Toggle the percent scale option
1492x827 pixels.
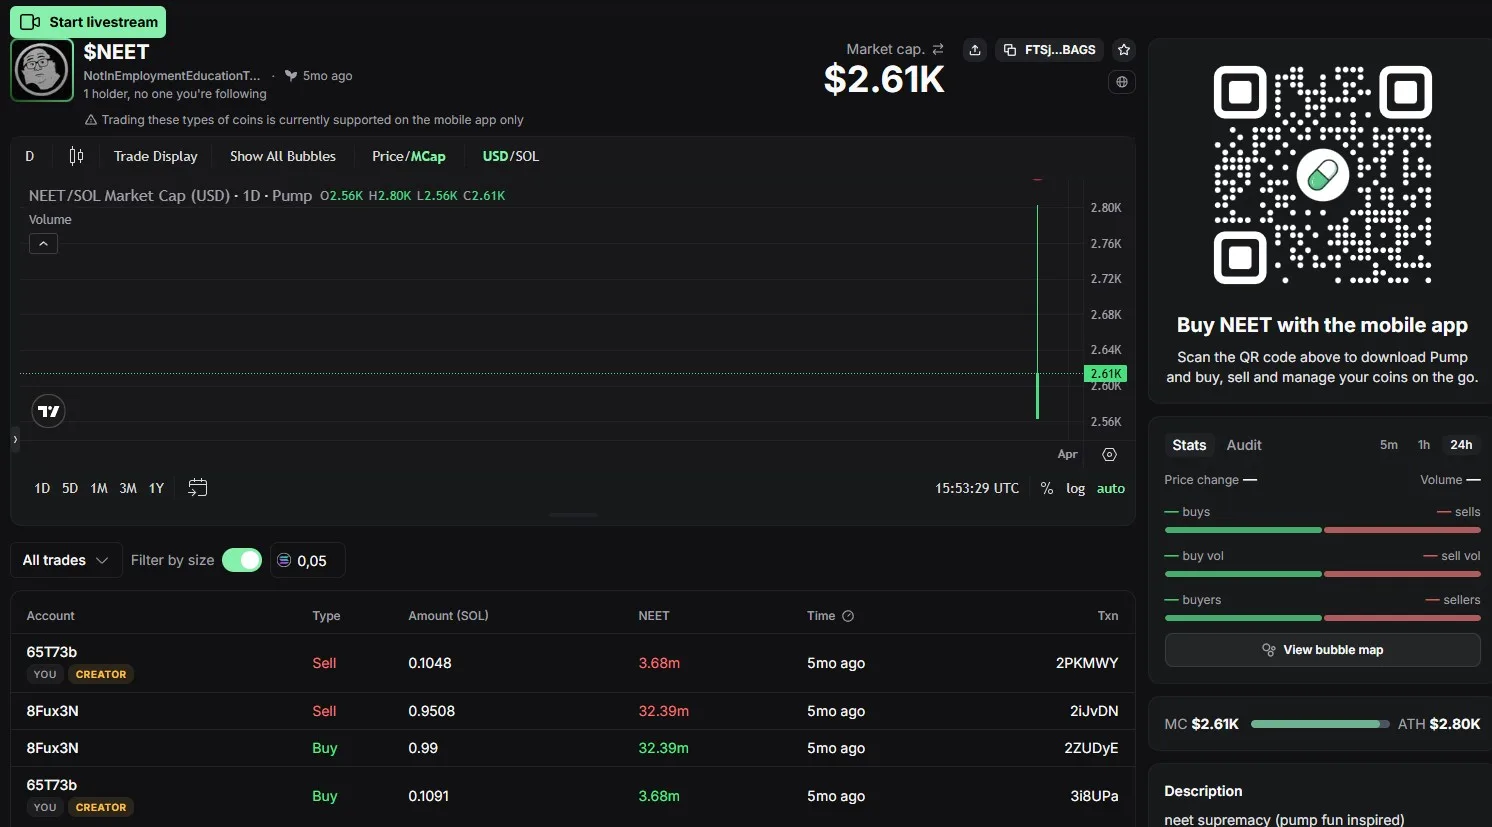(x=1047, y=488)
